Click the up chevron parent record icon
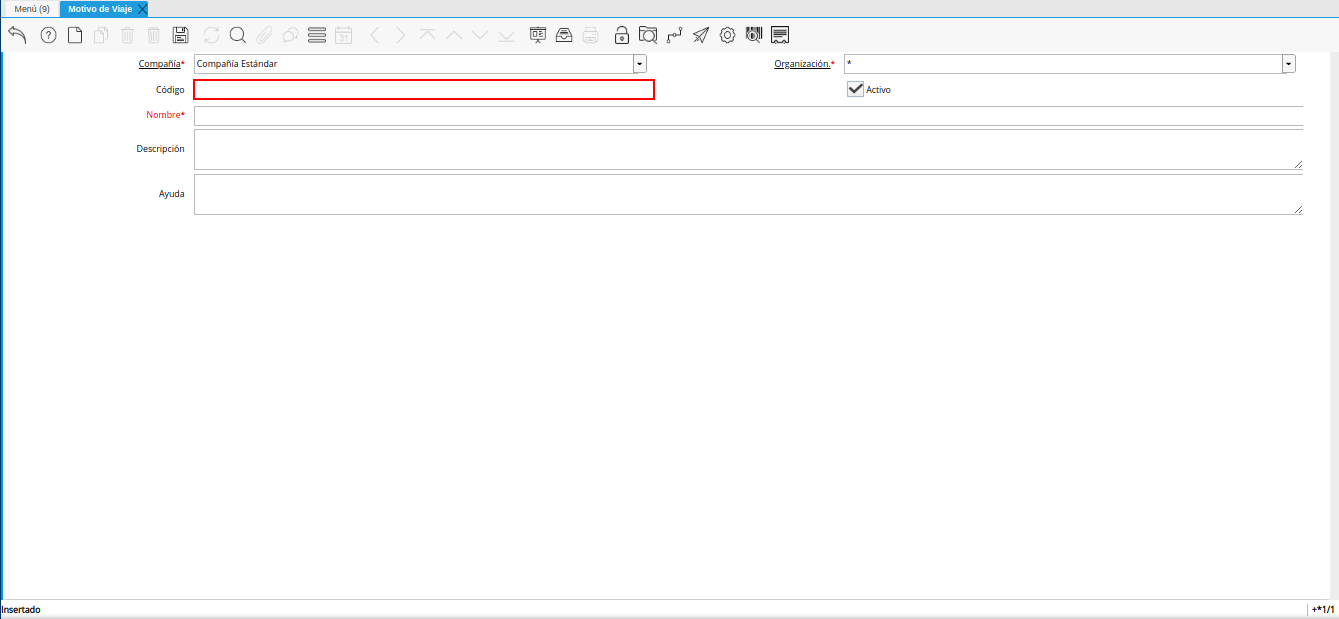The height and width of the screenshot is (619, 1339). (454, 35)
